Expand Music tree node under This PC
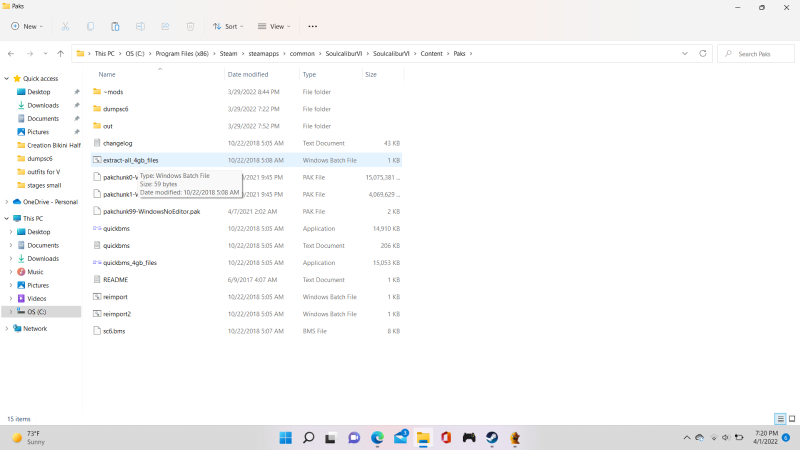 tap(11, 272)
